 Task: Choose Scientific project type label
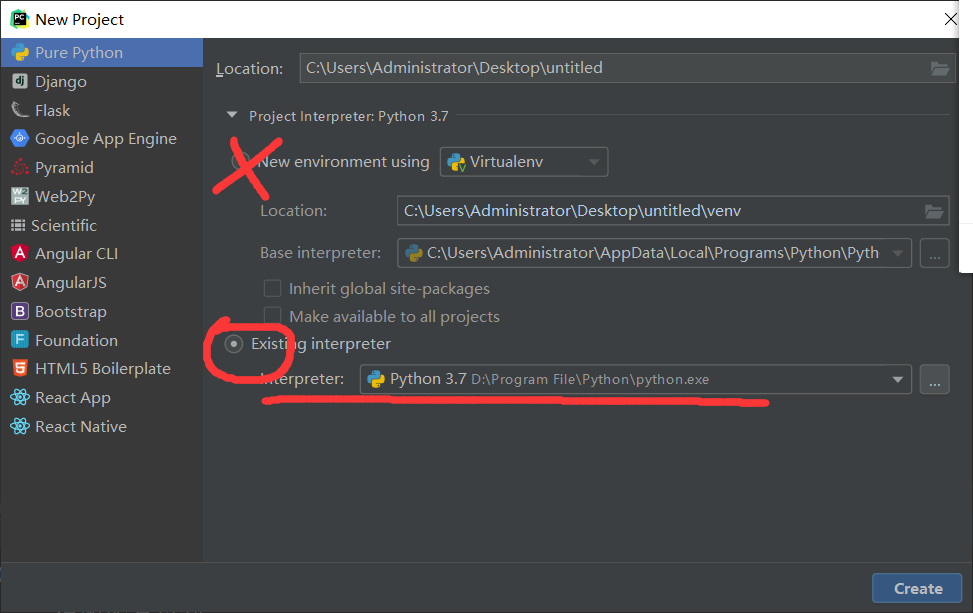(x=64, y=225)
